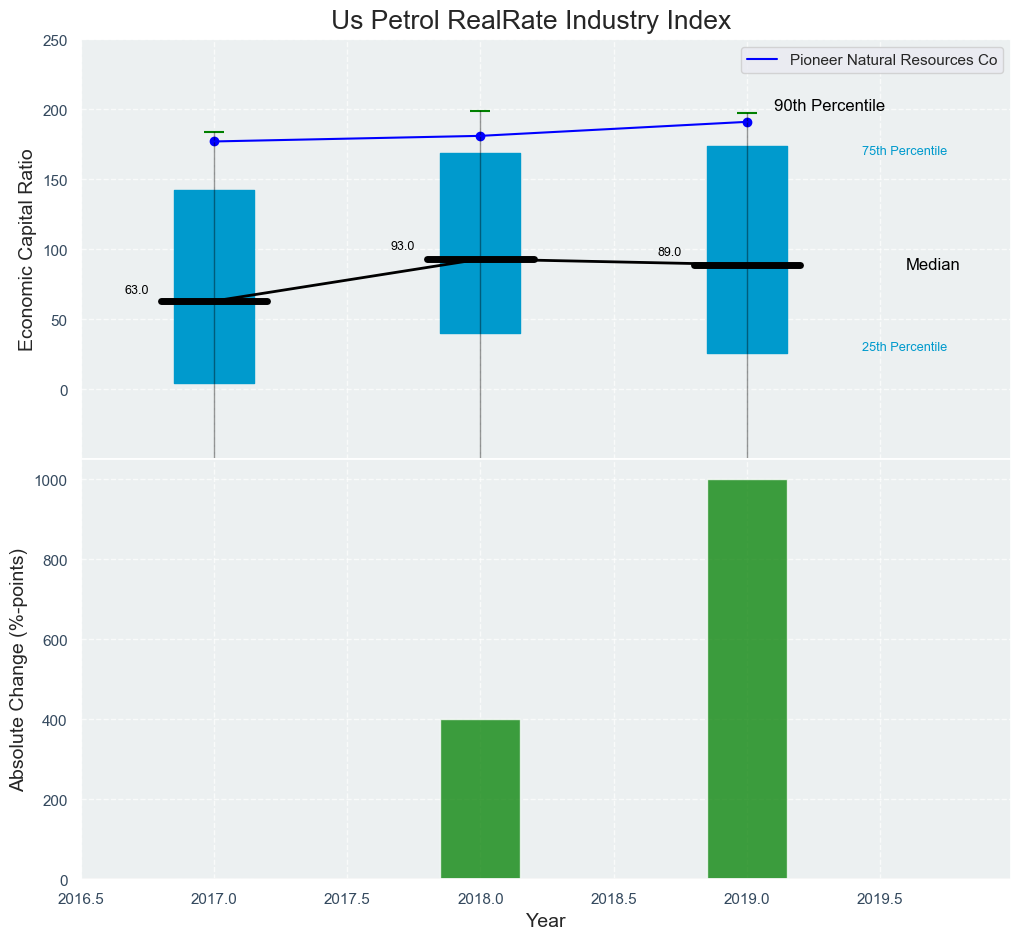
Task: Click the 90th Percentile annotation
Action: (829, 106)
